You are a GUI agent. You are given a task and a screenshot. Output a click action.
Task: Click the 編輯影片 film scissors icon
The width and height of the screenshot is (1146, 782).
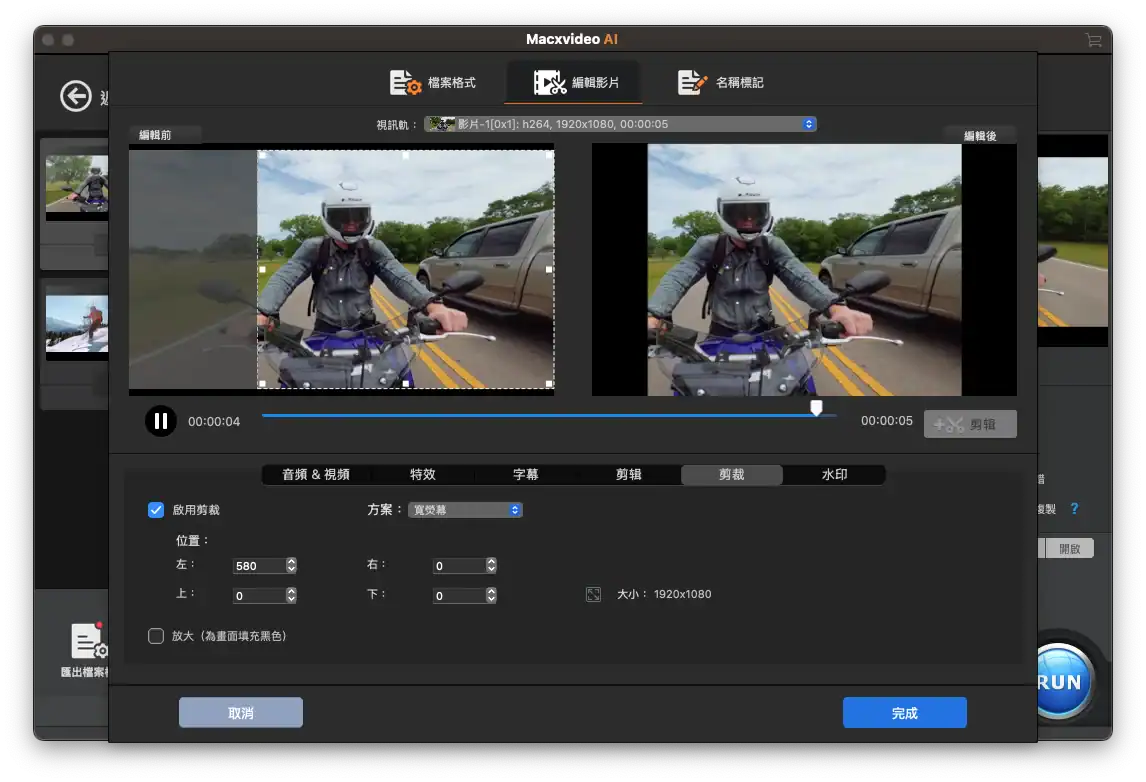pos(550,83)
